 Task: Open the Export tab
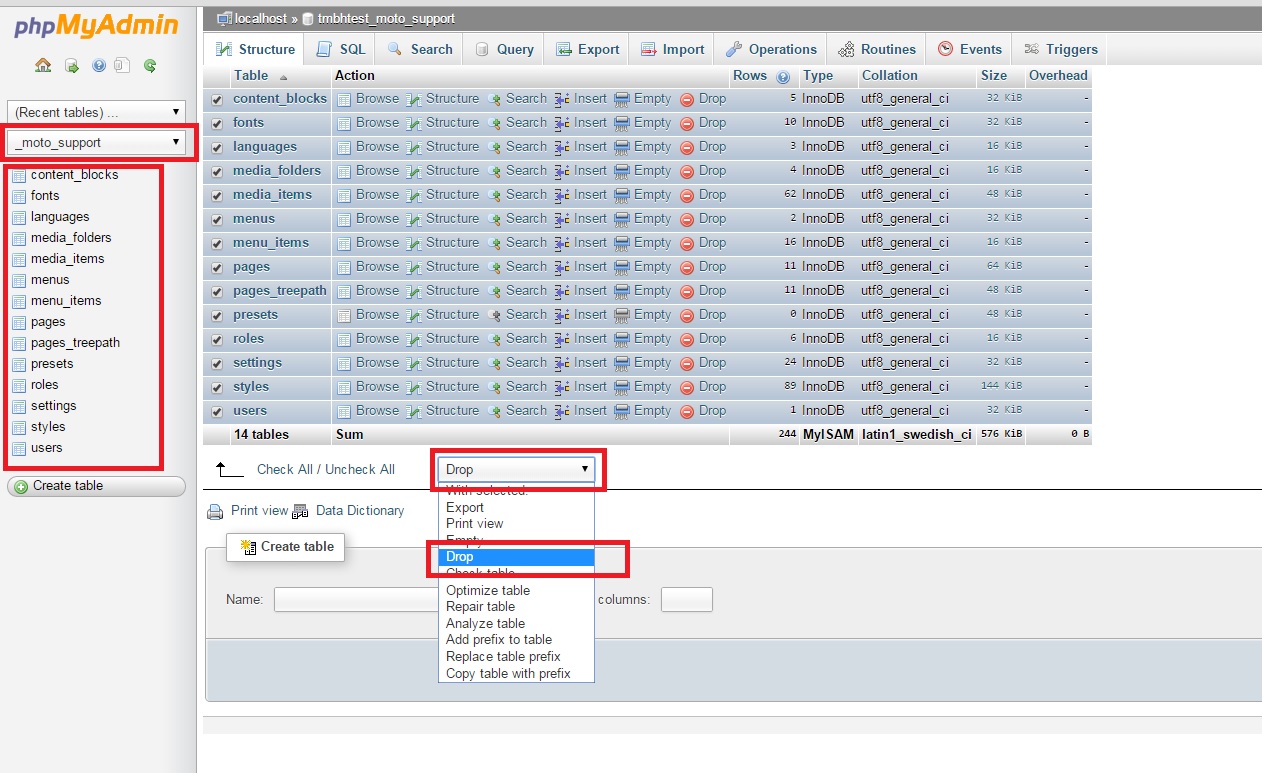tap(588, 49)
